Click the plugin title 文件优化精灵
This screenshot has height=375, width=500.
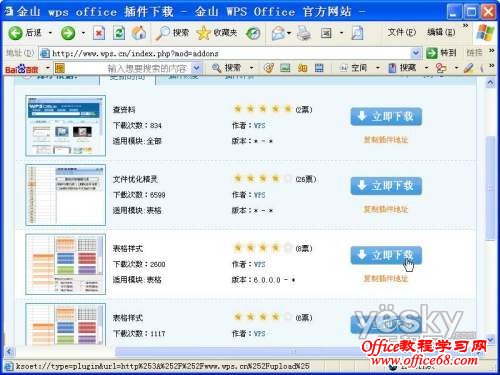coord(135,179)
